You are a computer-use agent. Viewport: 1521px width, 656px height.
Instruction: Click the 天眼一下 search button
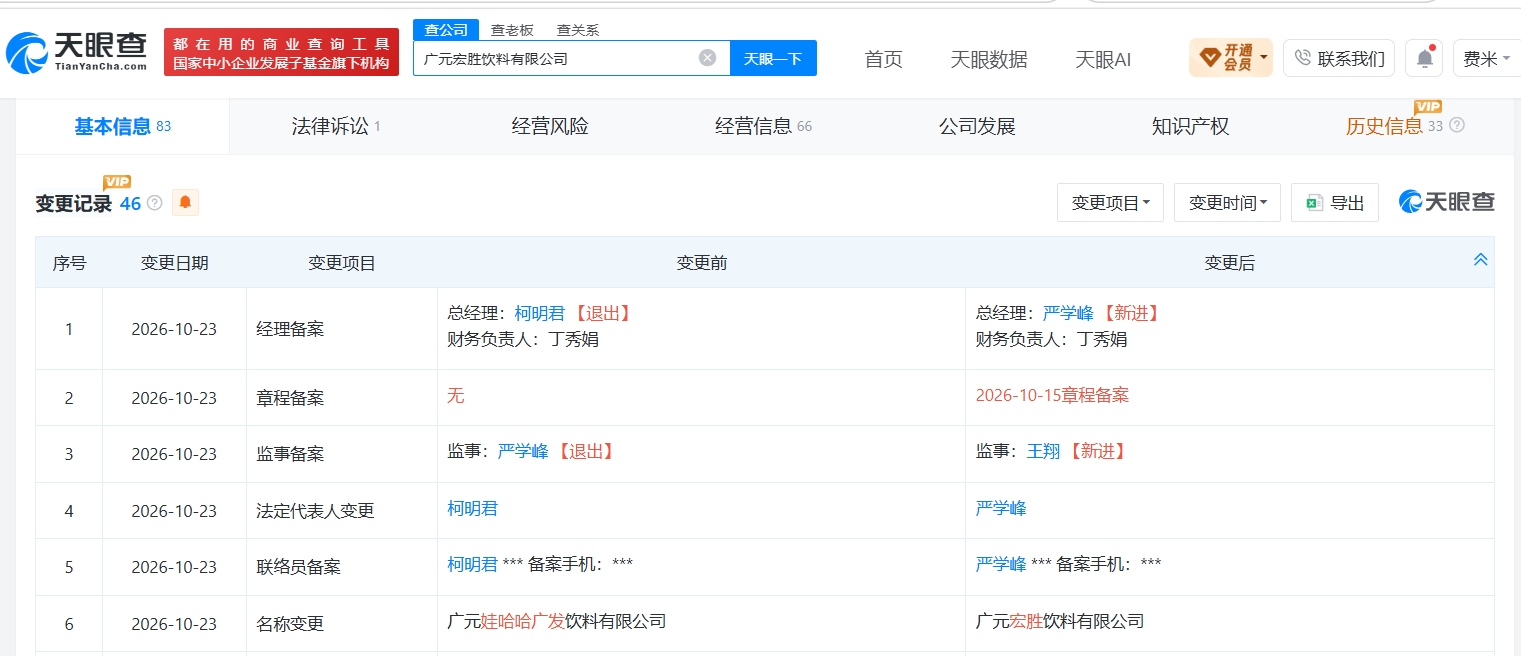click(x=773, y=58)
